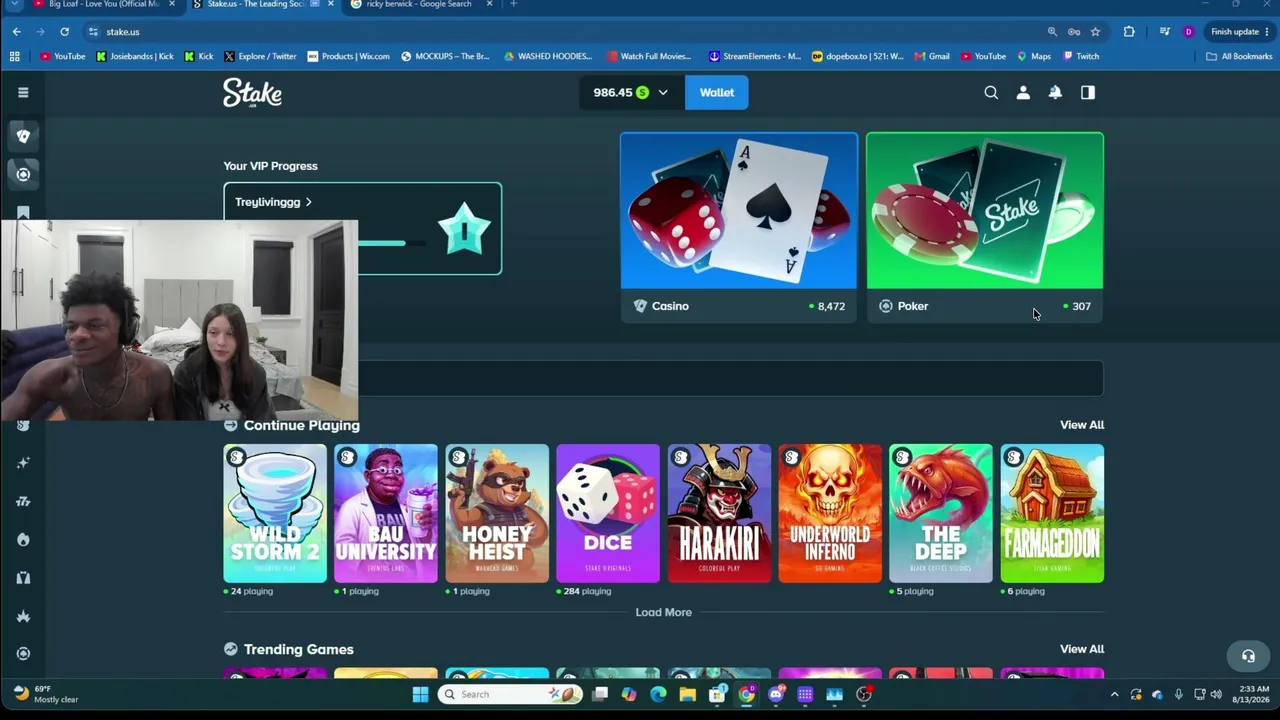Launch The Deep game
The width and height of the screenshot is (1280, 720).
click(941, 513)
